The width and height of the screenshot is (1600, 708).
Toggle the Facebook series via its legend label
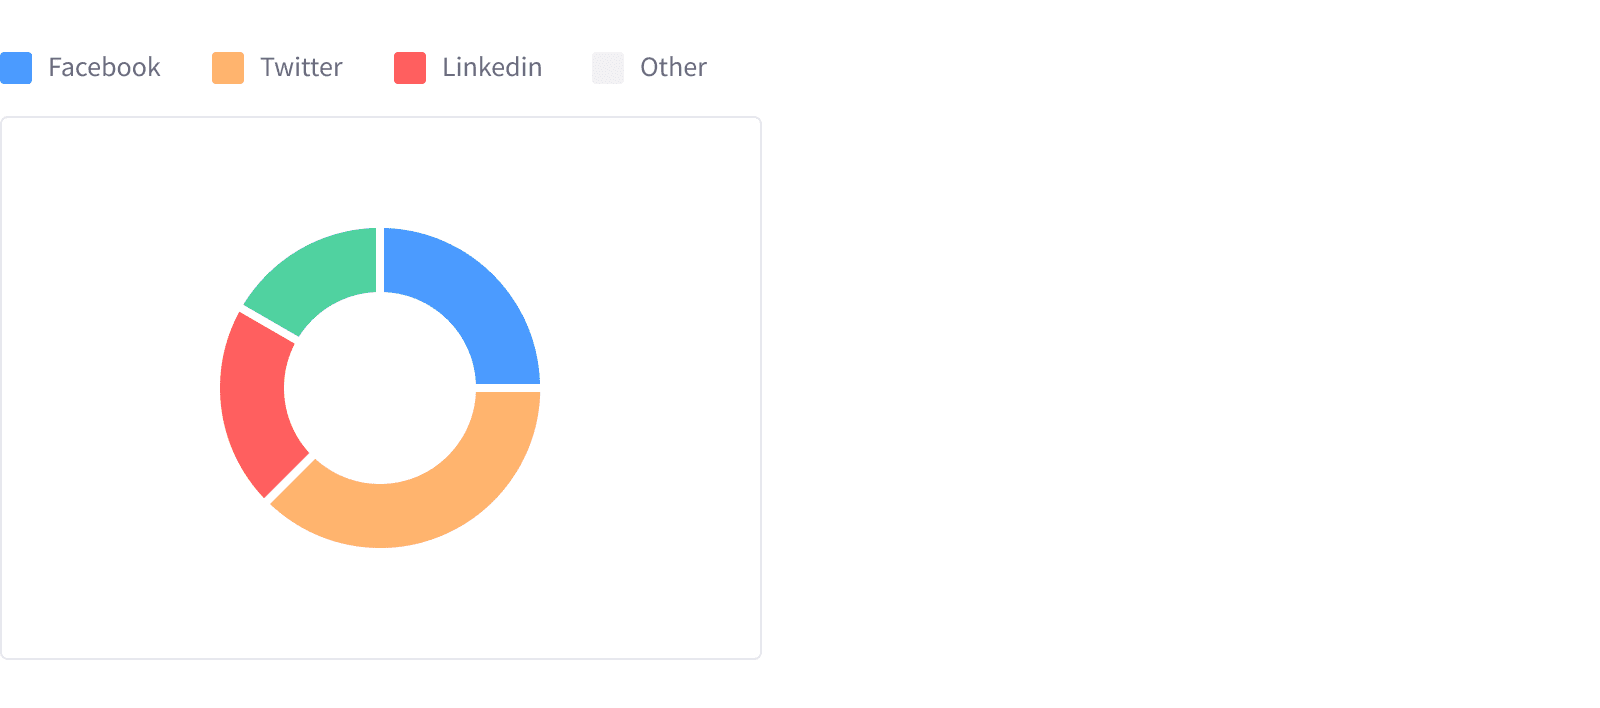pyautogui.click(x=104, y=68)
